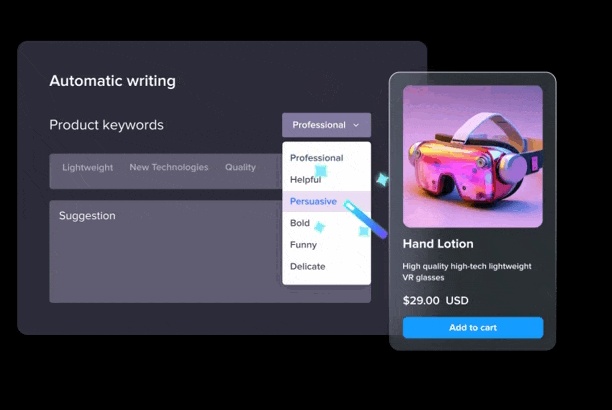Select the highlighted Persuasive option
This screenshot has height=410, width=612.
click(326, 201)
